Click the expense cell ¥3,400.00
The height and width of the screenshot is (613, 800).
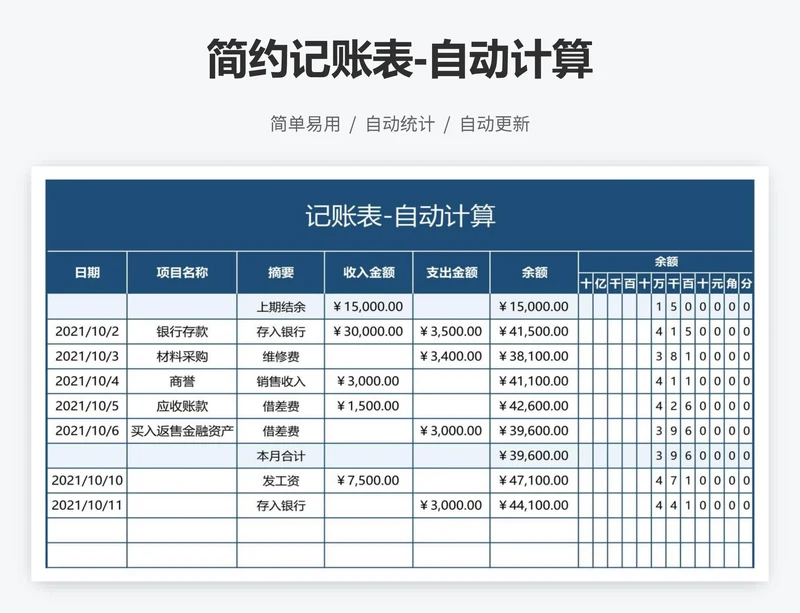click(452, 356)
